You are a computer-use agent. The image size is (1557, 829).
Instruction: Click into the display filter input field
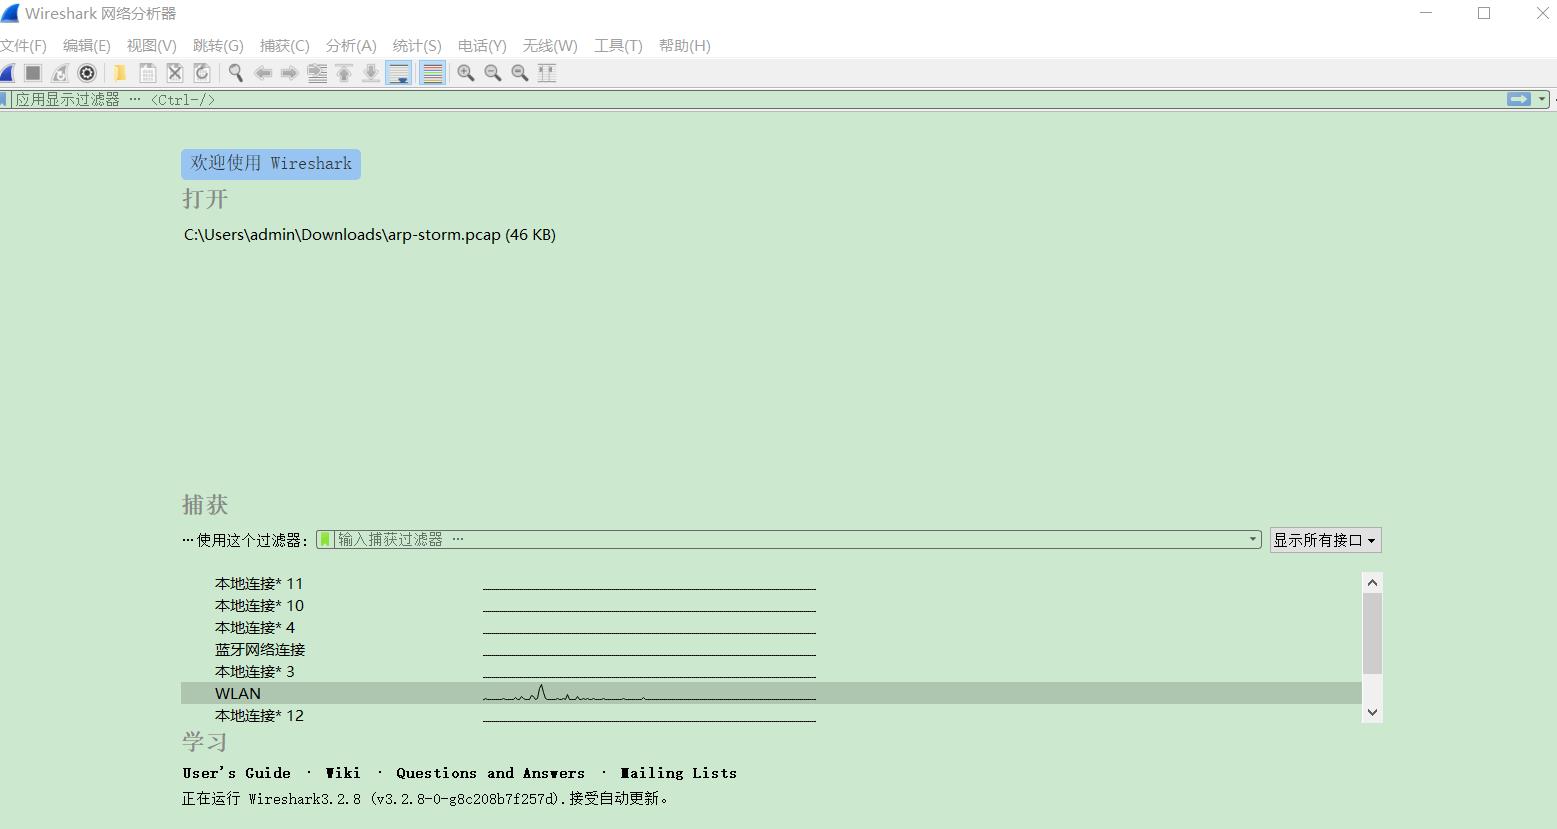click(x=760, y=99)
